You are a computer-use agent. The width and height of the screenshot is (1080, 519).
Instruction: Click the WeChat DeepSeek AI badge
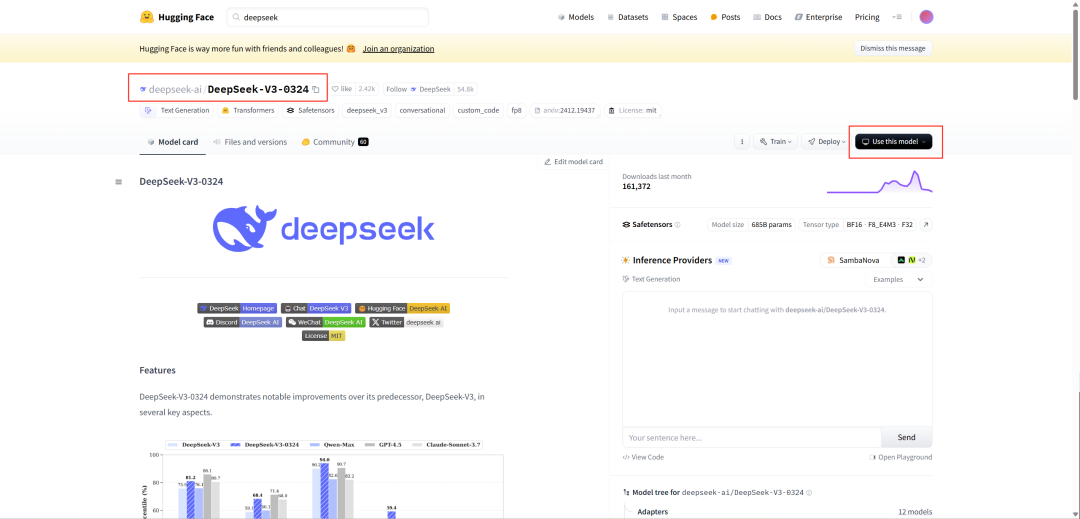tap(326, 322)
